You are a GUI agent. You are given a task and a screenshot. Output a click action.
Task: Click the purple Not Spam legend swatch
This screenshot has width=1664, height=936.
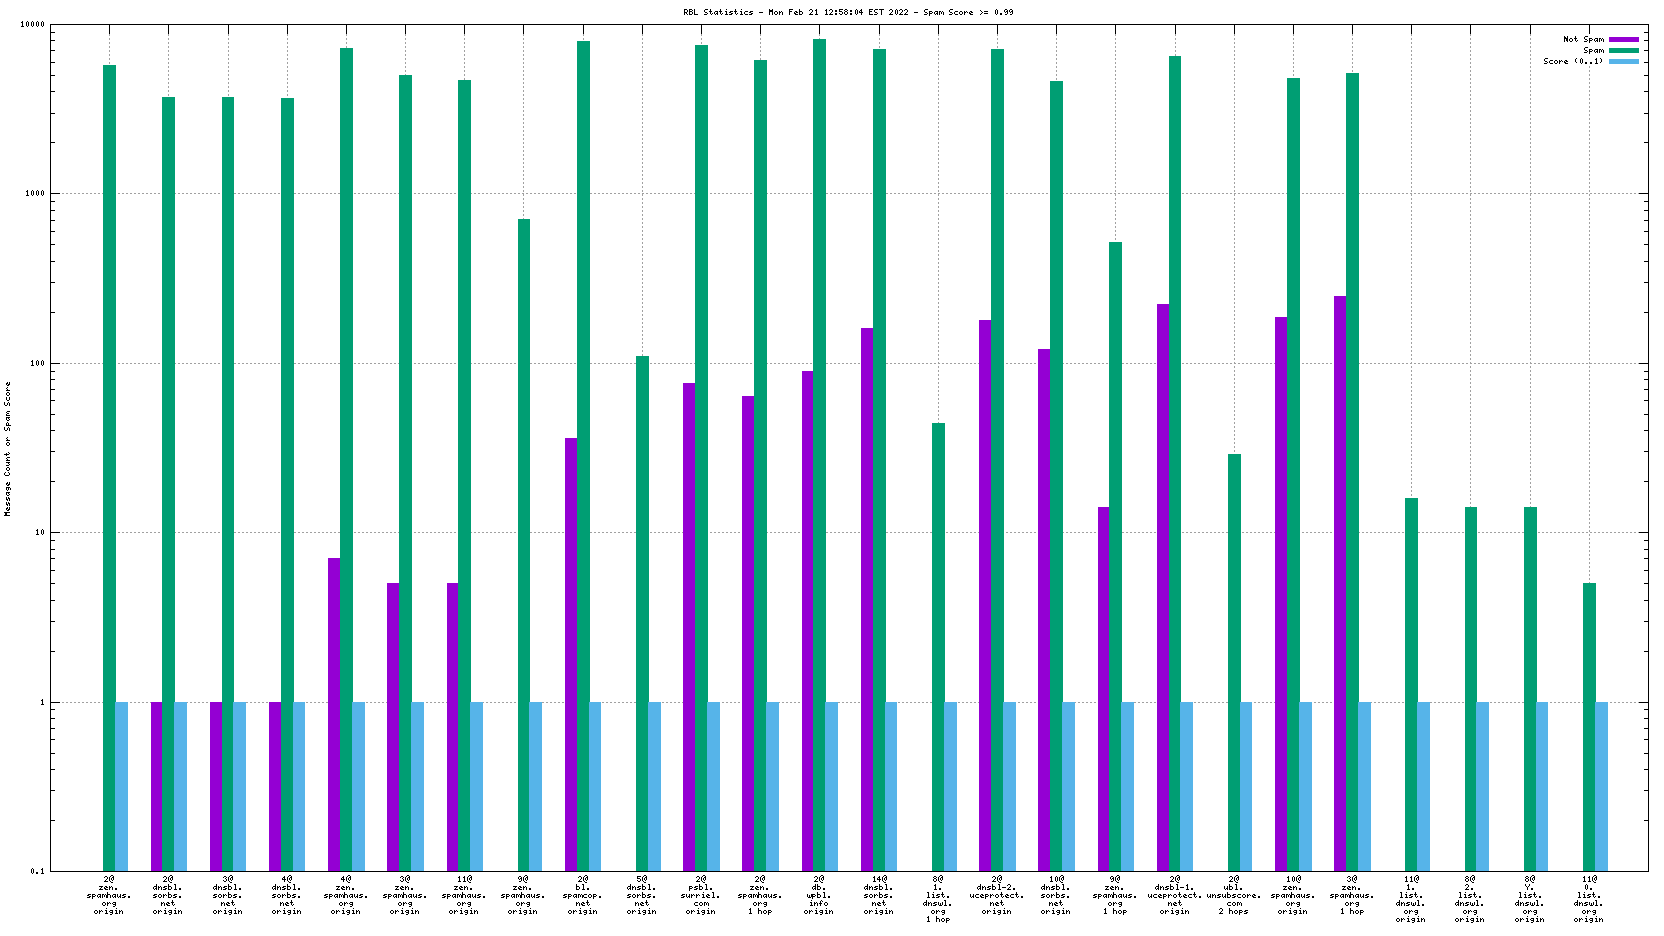[x=1624, y=39]
